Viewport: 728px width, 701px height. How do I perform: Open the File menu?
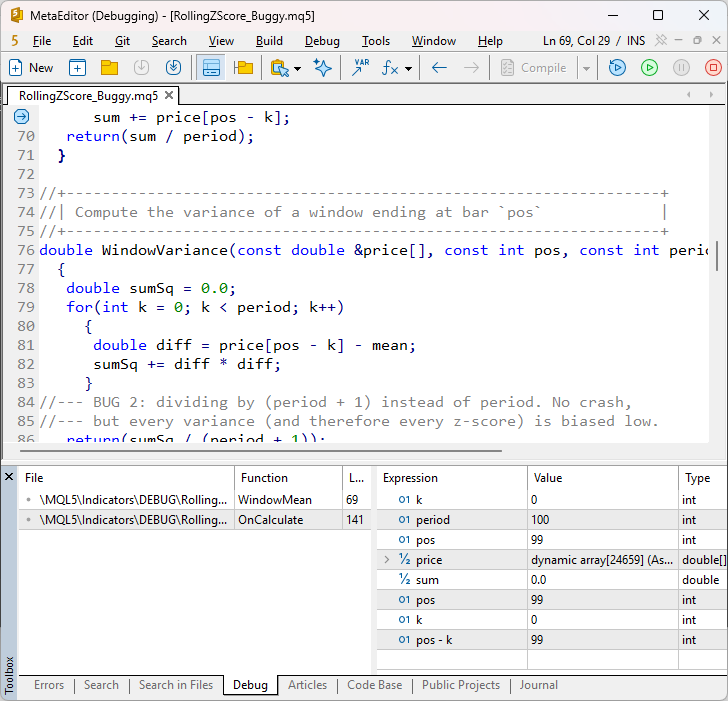click(x=42, y=41)
